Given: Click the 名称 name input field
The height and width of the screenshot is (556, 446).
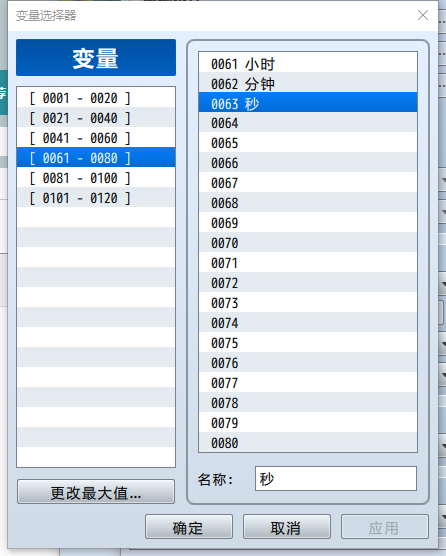Looking at the screenshot, I should (336, 479).
